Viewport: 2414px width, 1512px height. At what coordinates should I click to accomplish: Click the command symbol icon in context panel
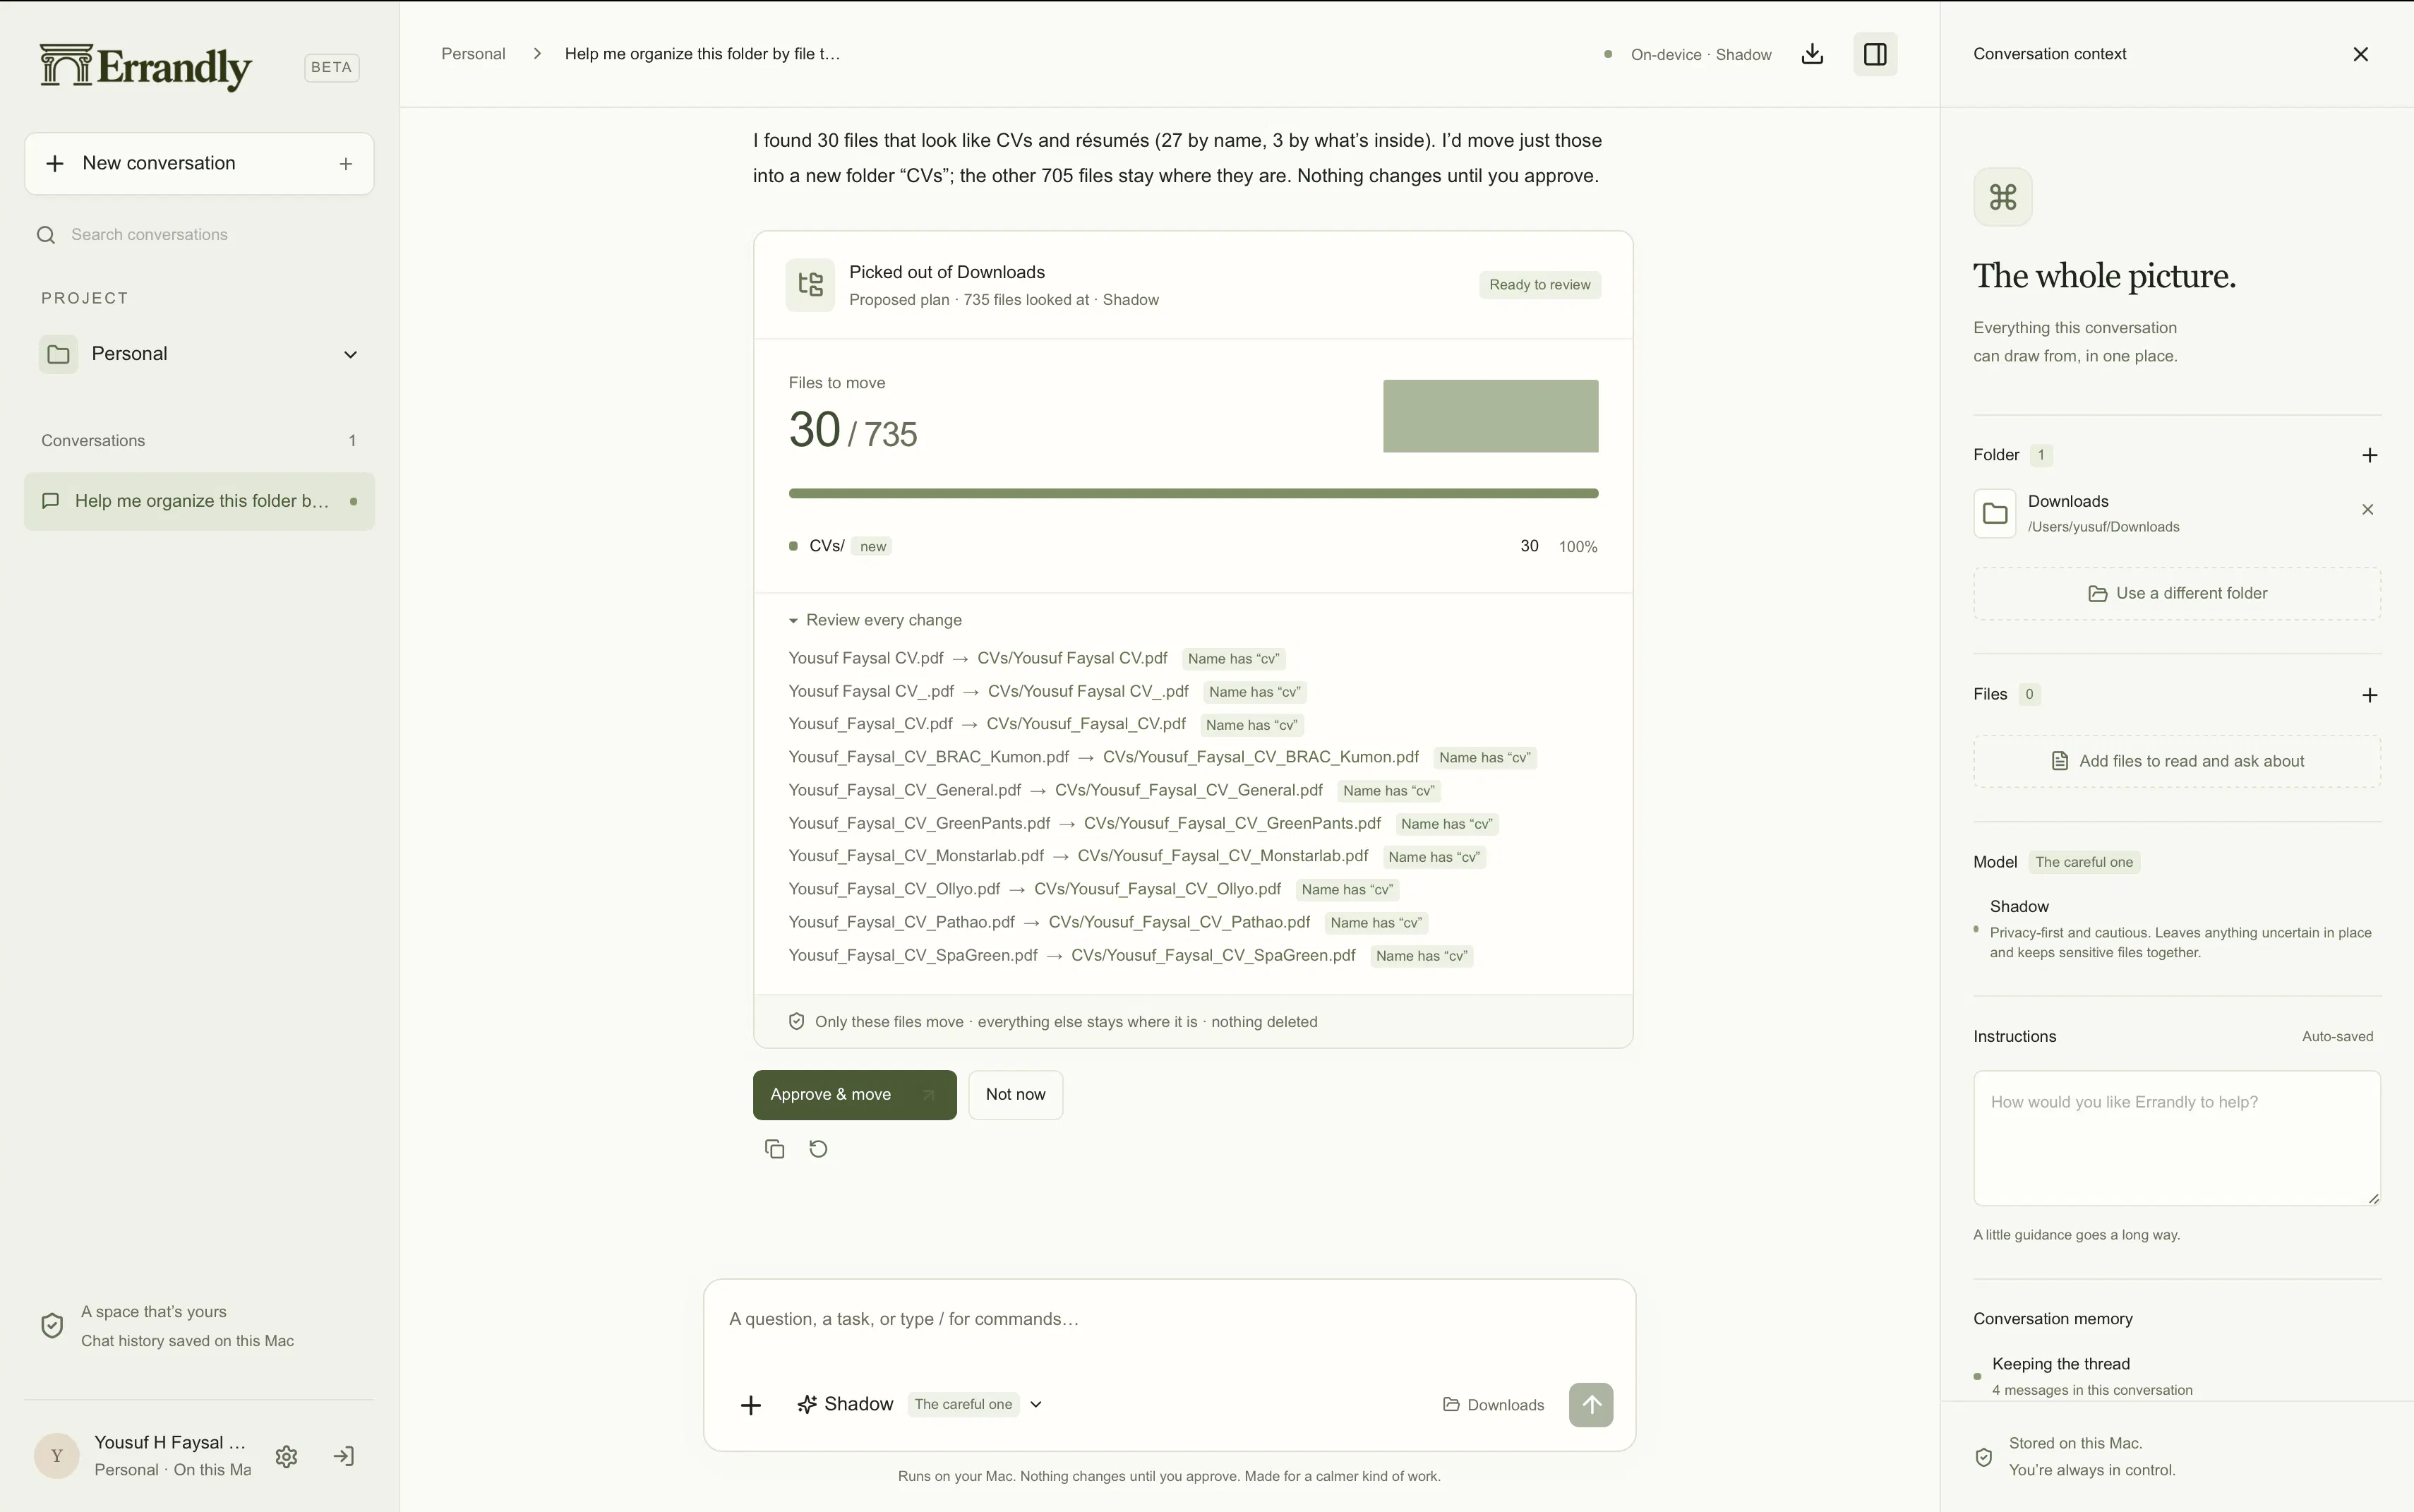click(x=2003, y=197)
